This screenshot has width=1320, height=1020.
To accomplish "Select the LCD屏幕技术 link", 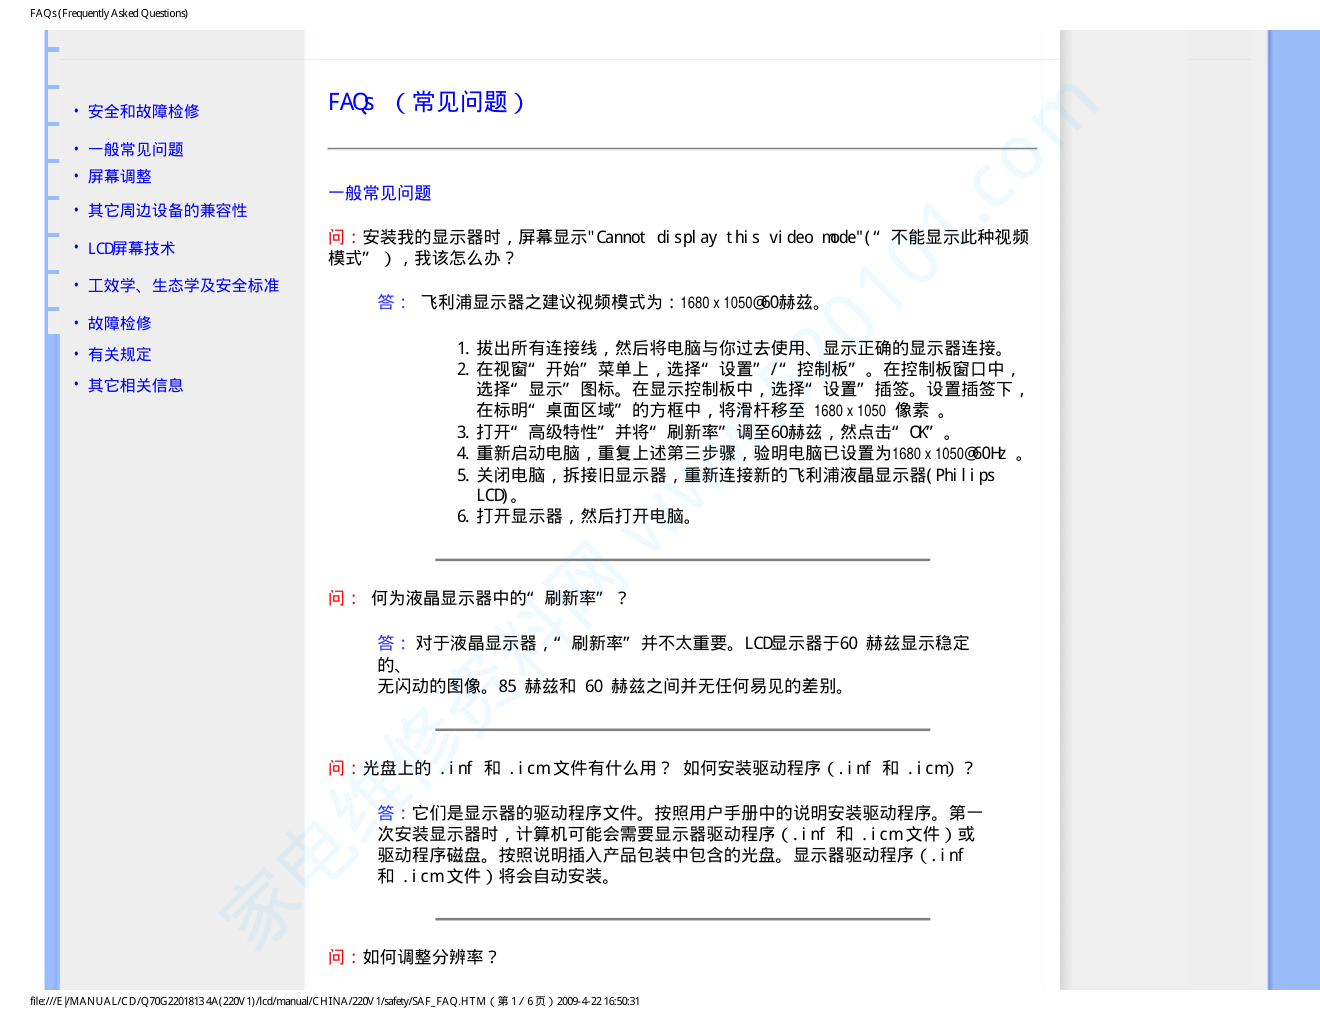I will 131,248.
